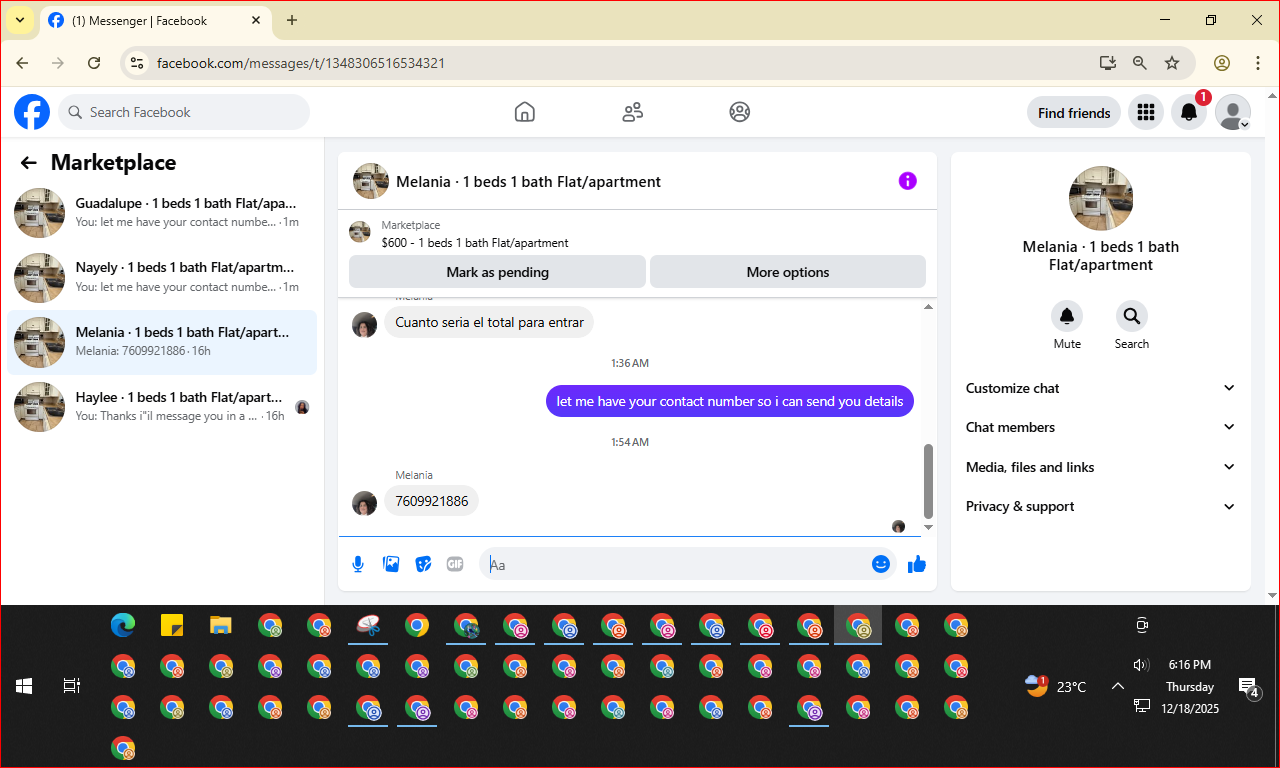Open File Explorer from the taskbar
The height and width of the screenshot is (768, 1280).
pos(221,626)
